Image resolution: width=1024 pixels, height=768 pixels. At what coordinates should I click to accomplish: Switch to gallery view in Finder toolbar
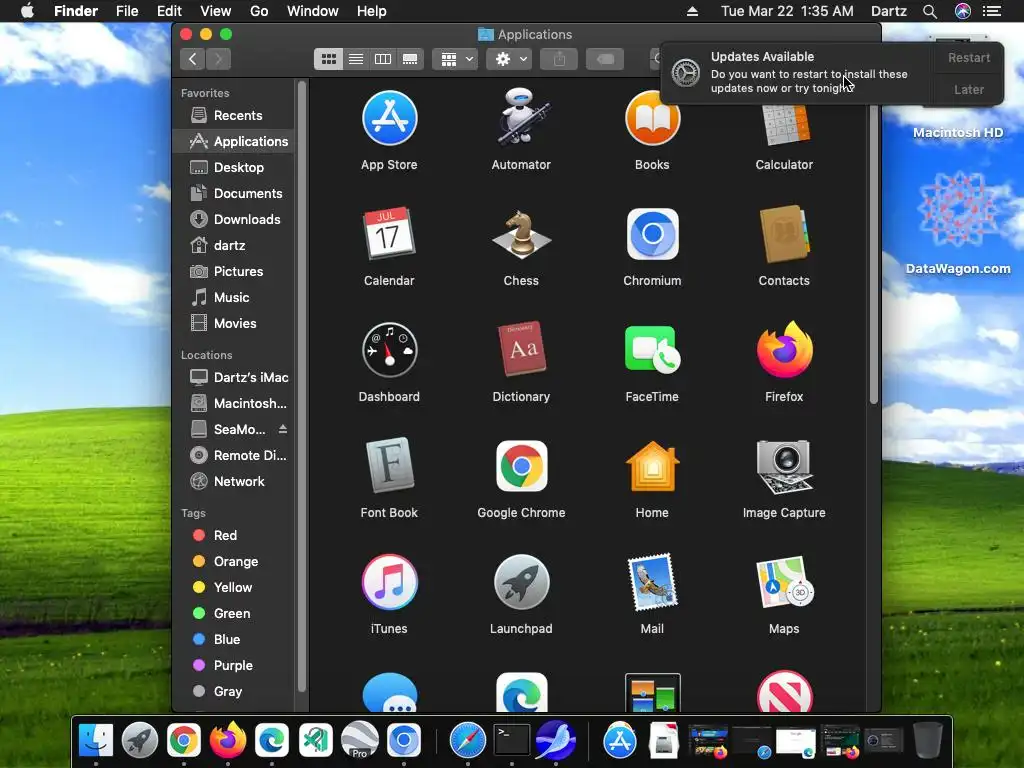(x=410, y=59)
